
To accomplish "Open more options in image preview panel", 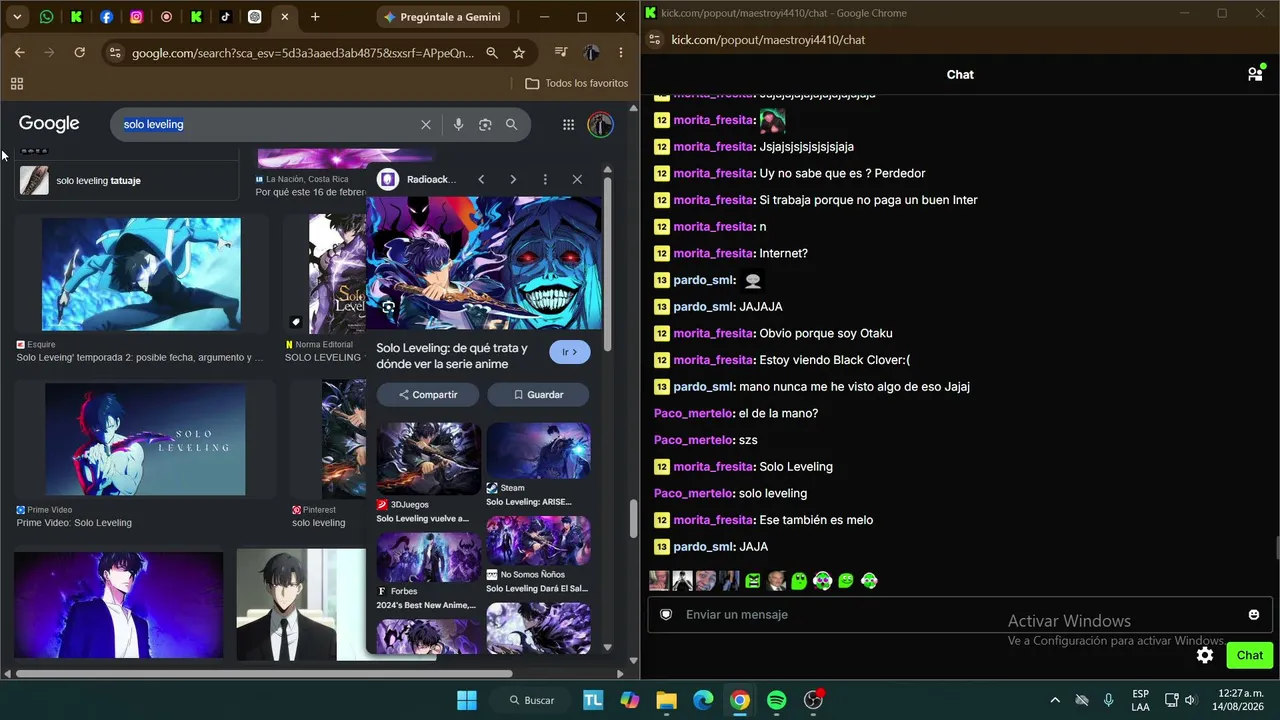I will (x=545, y=180).
